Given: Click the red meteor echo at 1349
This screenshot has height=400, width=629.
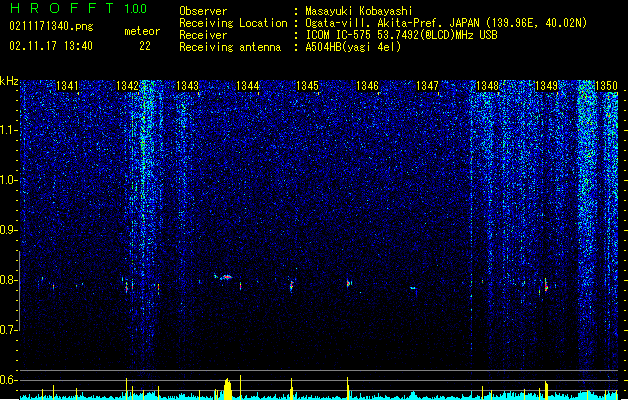Looking at the screenshot, I should click(x=546, y=285).
